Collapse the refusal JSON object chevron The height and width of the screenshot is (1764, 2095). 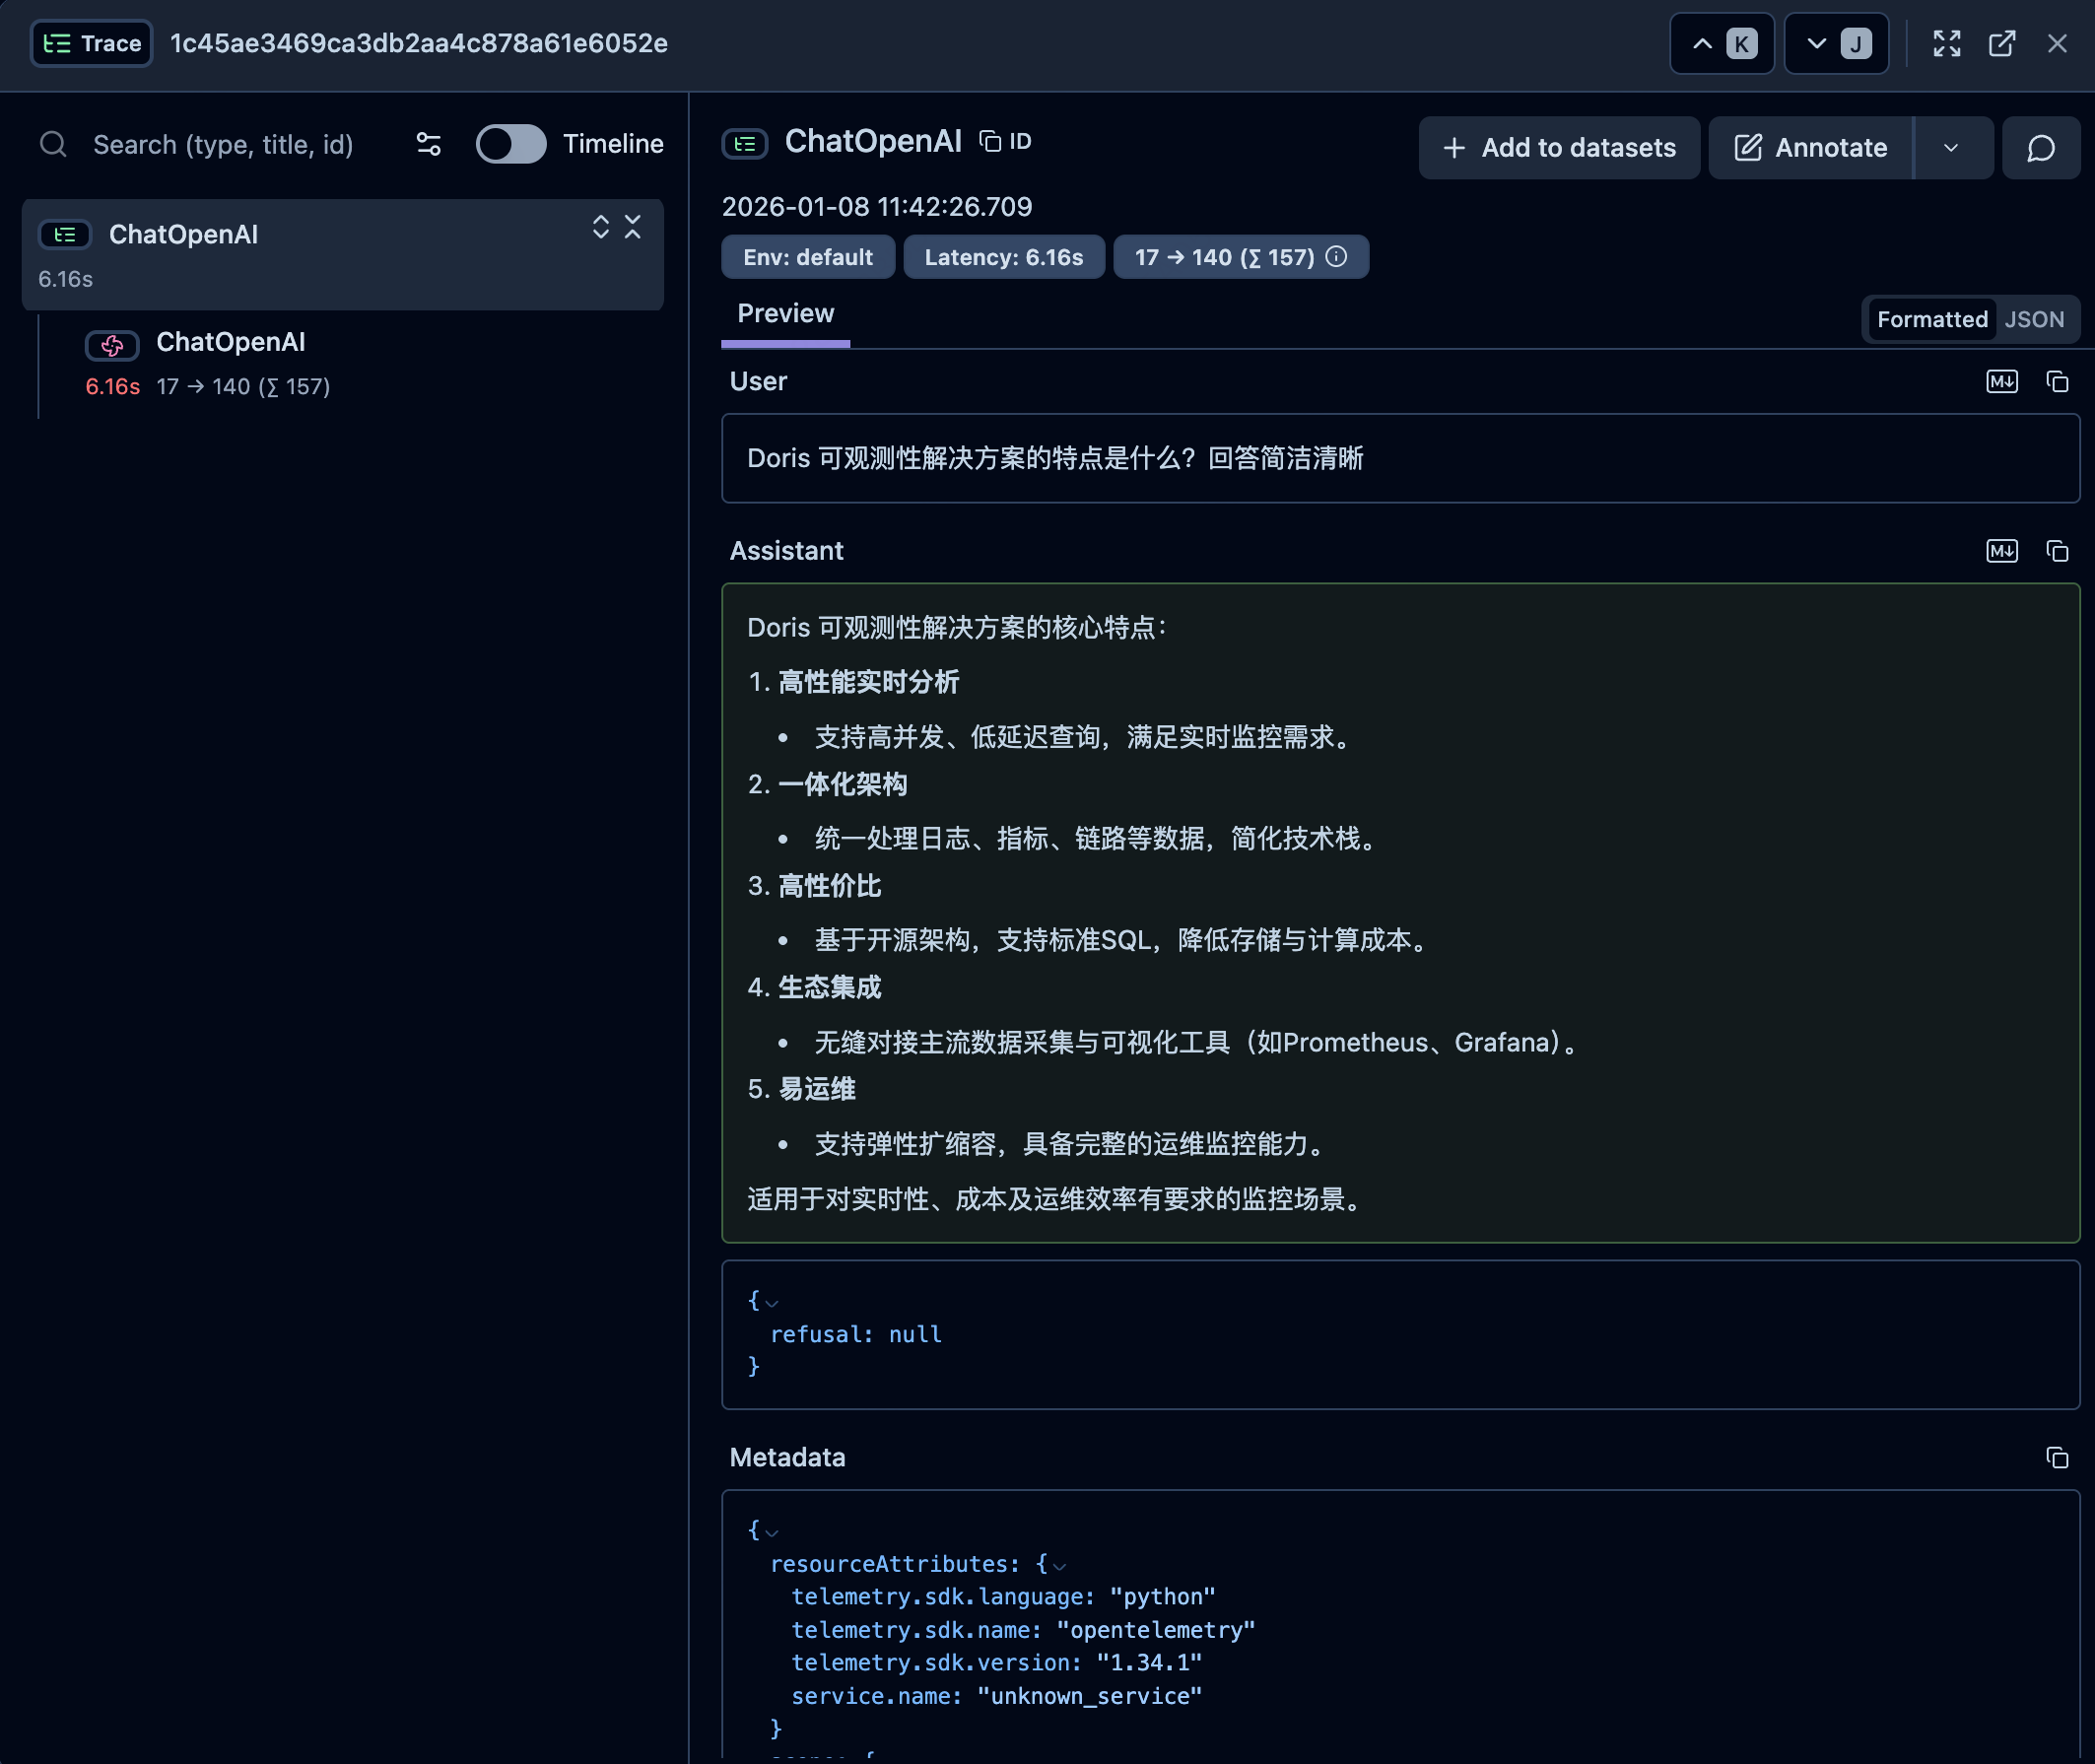771,1302
